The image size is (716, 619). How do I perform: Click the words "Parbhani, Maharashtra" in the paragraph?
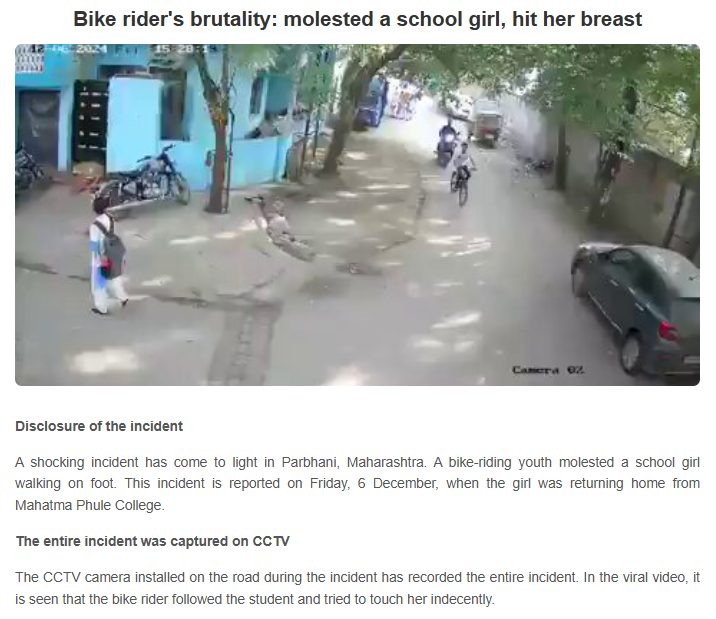(x=354, y=462)
